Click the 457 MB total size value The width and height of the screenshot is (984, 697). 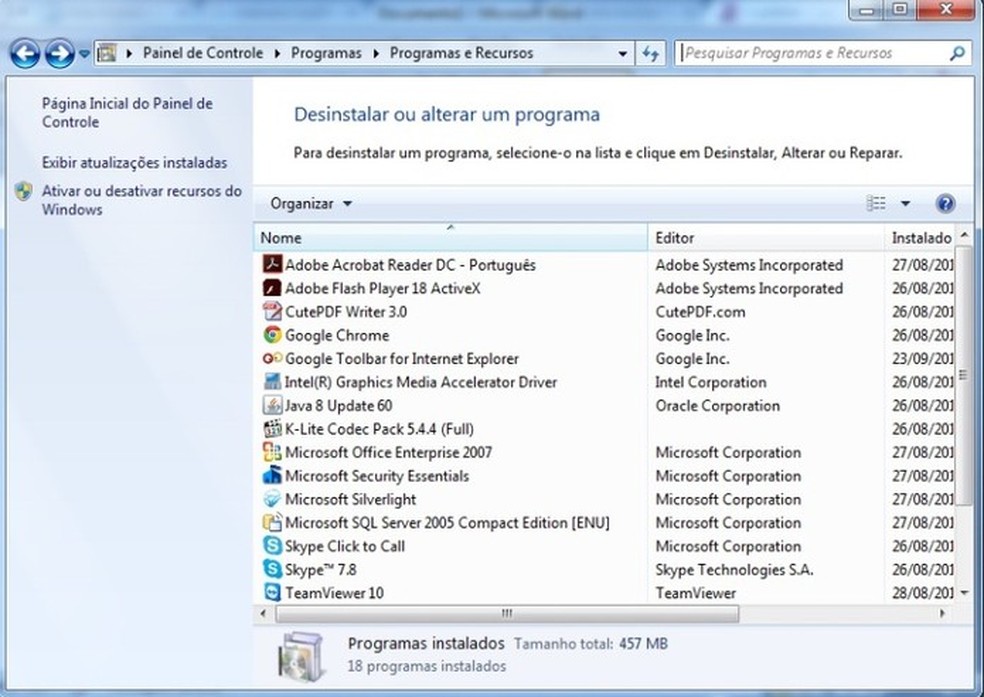point(643,644)
